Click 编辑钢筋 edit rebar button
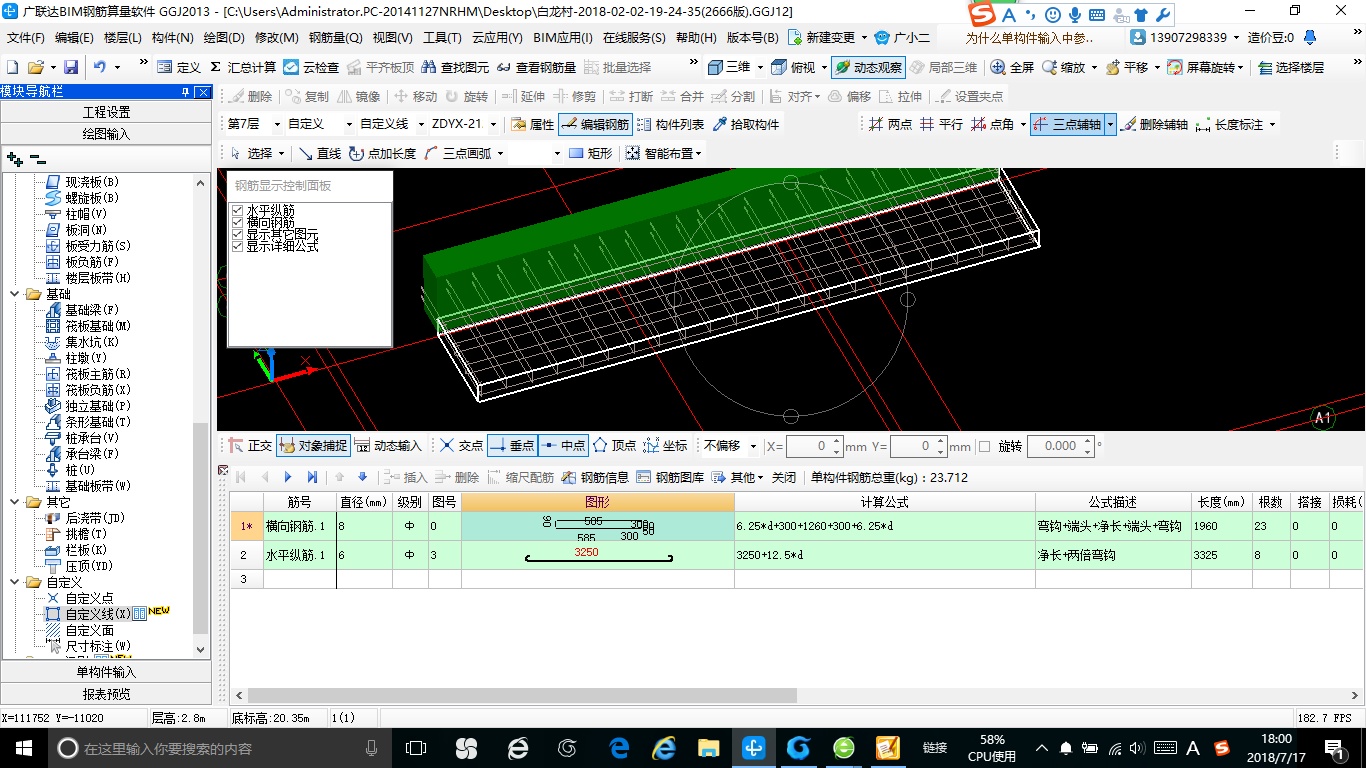The image size is (1366, 768). point(595,125)
